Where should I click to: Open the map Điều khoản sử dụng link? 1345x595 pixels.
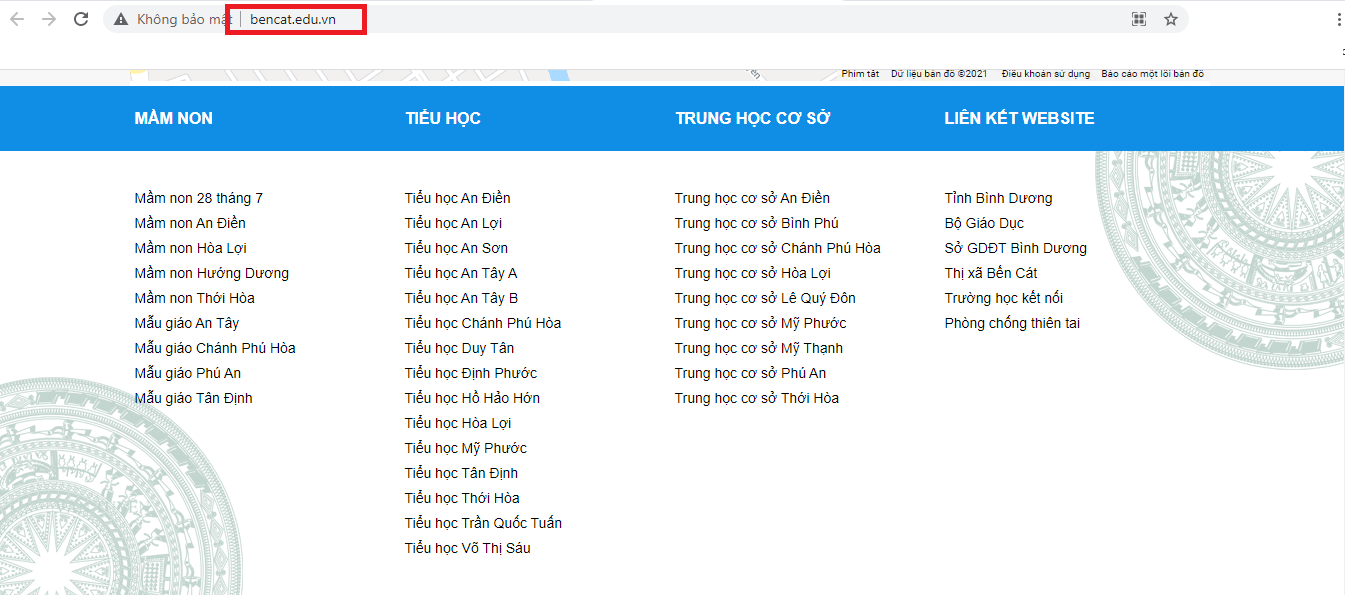point(1046,74)
